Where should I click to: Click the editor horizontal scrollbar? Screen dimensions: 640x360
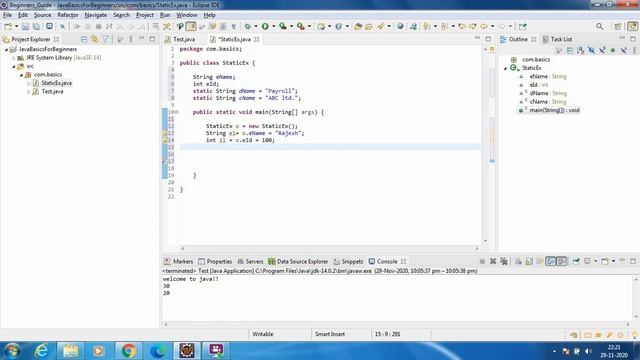pyautogui.click(x=329, y=248)
